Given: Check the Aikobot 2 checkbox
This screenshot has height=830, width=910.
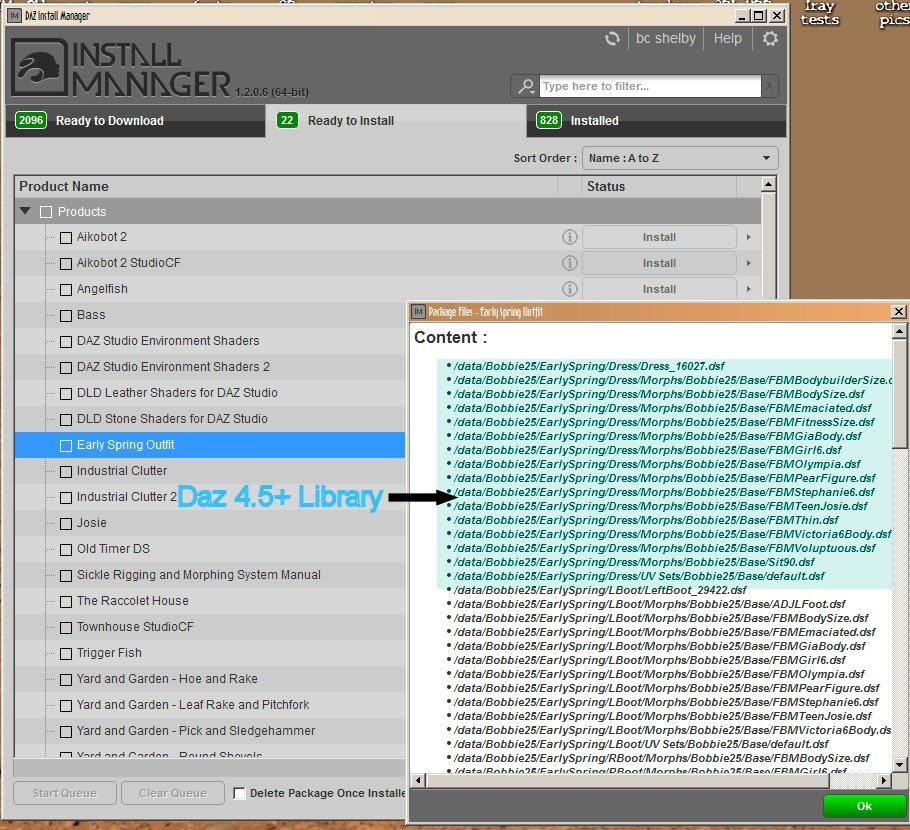Looking at the screenshot, I should (x=66, y=237).
